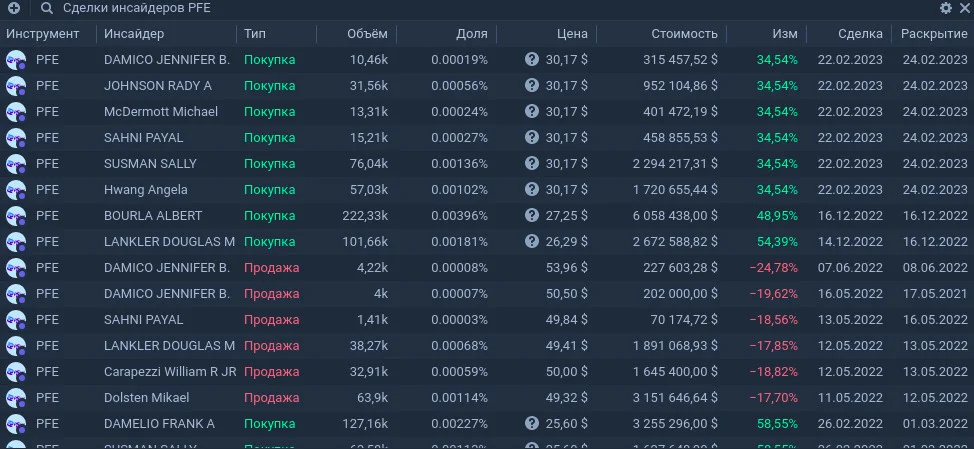Viewport: 974px width, 449px height.
Task: Sort by the Инсайдер column header
Action: (134, 34)
